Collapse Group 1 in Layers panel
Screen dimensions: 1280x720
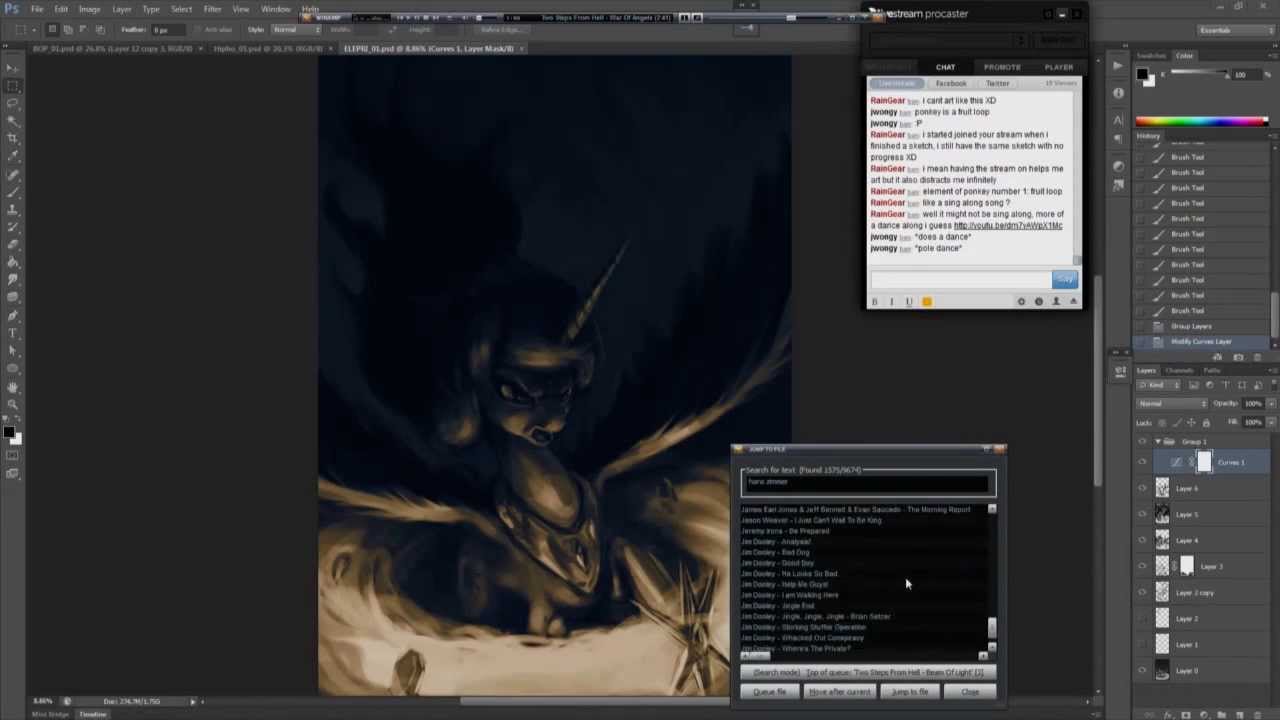(x=1158, y=441)
